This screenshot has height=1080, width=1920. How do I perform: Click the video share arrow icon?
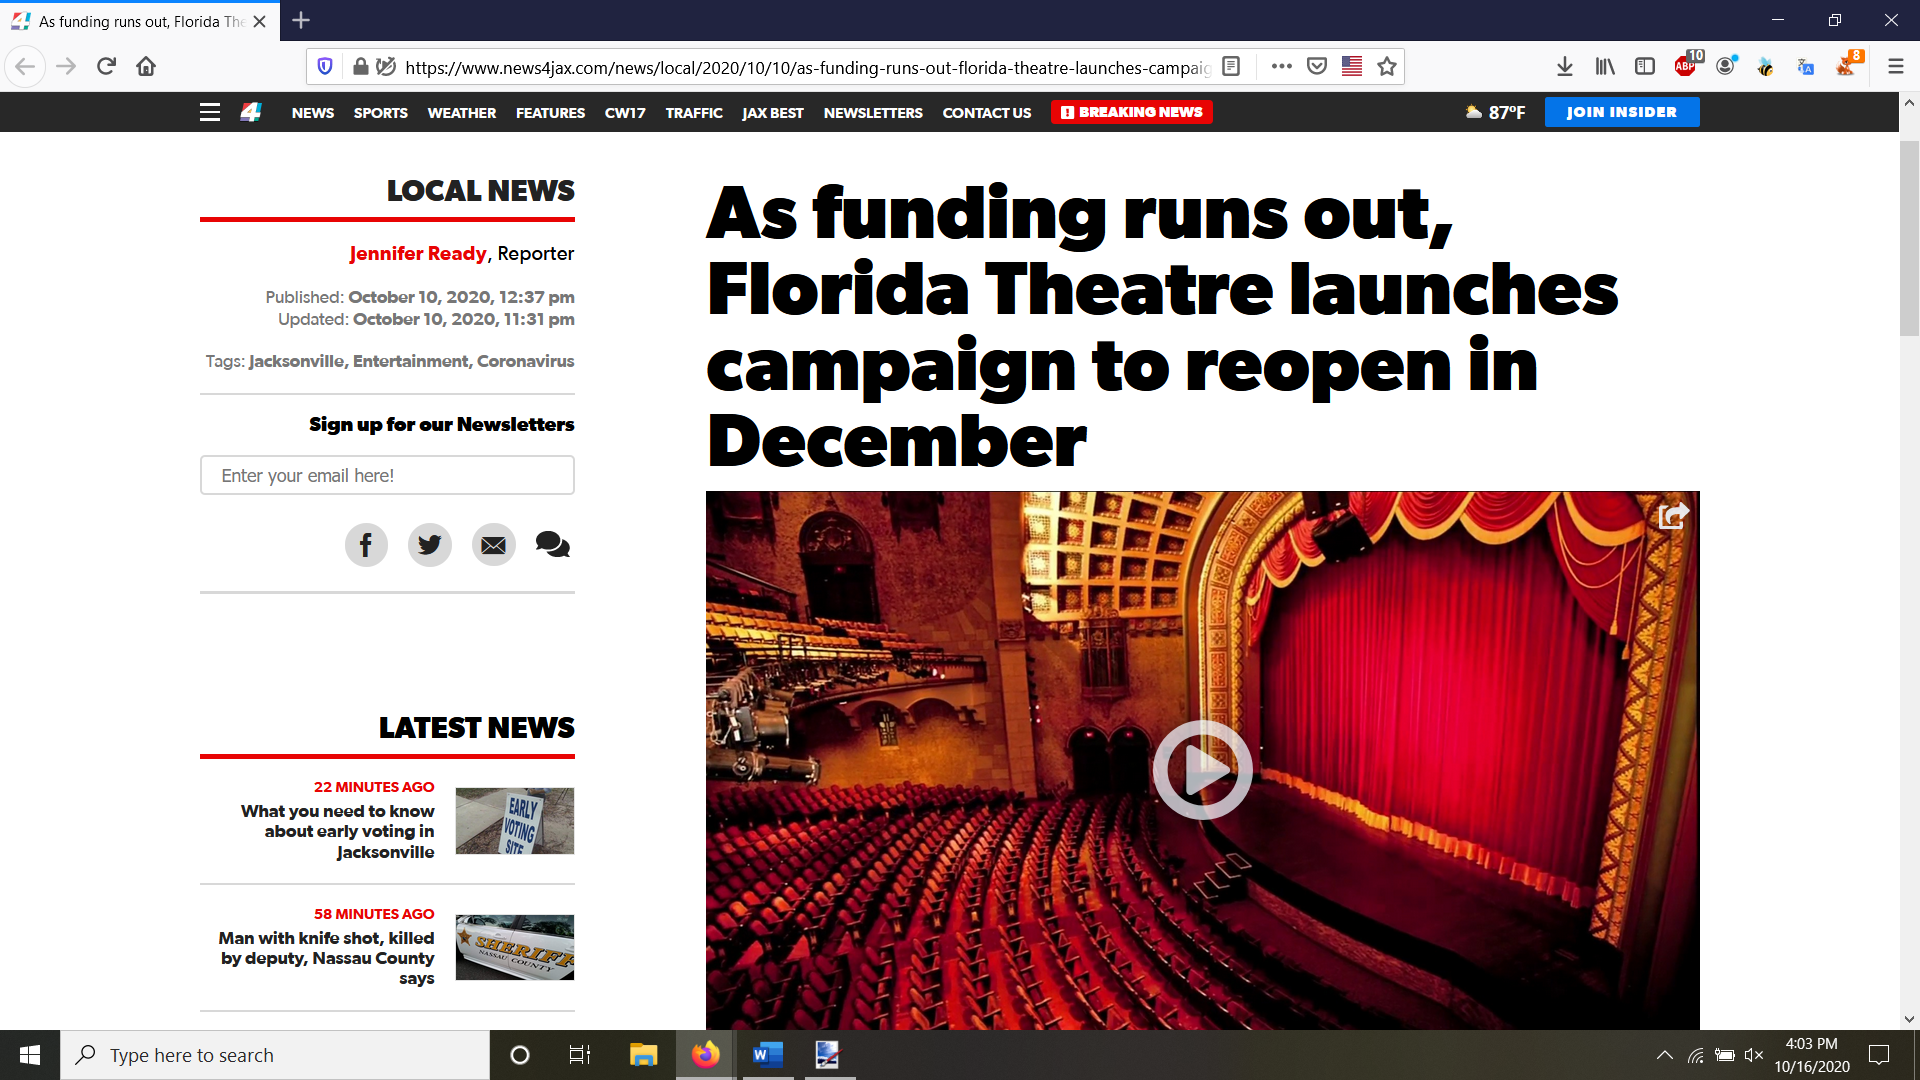coord(1673,516)
